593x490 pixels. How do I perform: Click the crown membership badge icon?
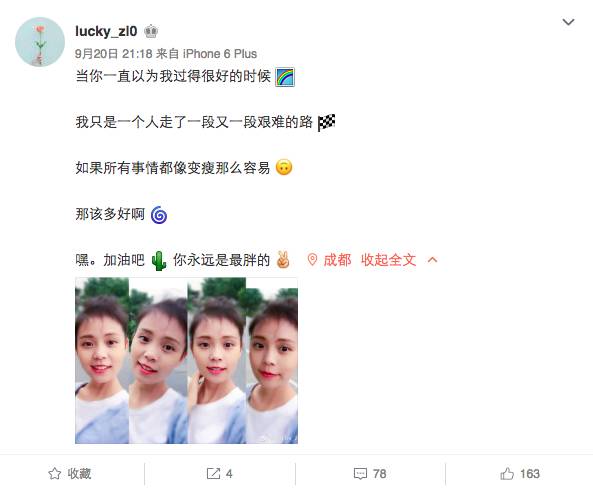[x=151, y=31]
